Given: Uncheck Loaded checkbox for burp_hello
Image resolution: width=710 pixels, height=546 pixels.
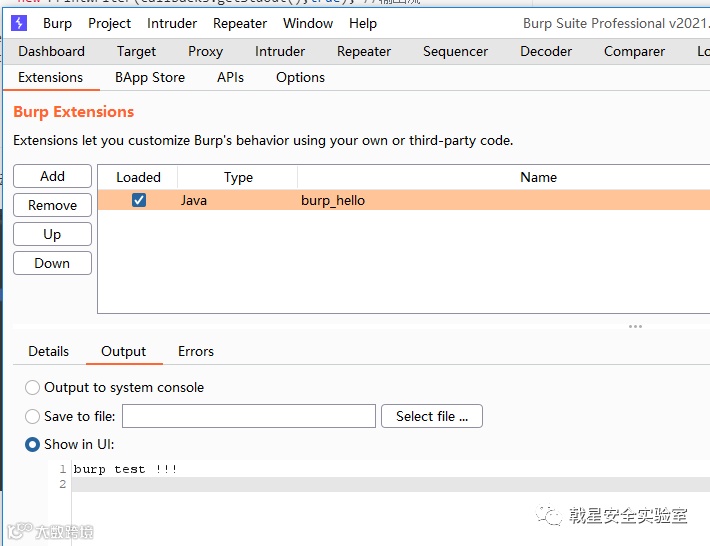Looking at the screenshot, I should pos(139,200).
